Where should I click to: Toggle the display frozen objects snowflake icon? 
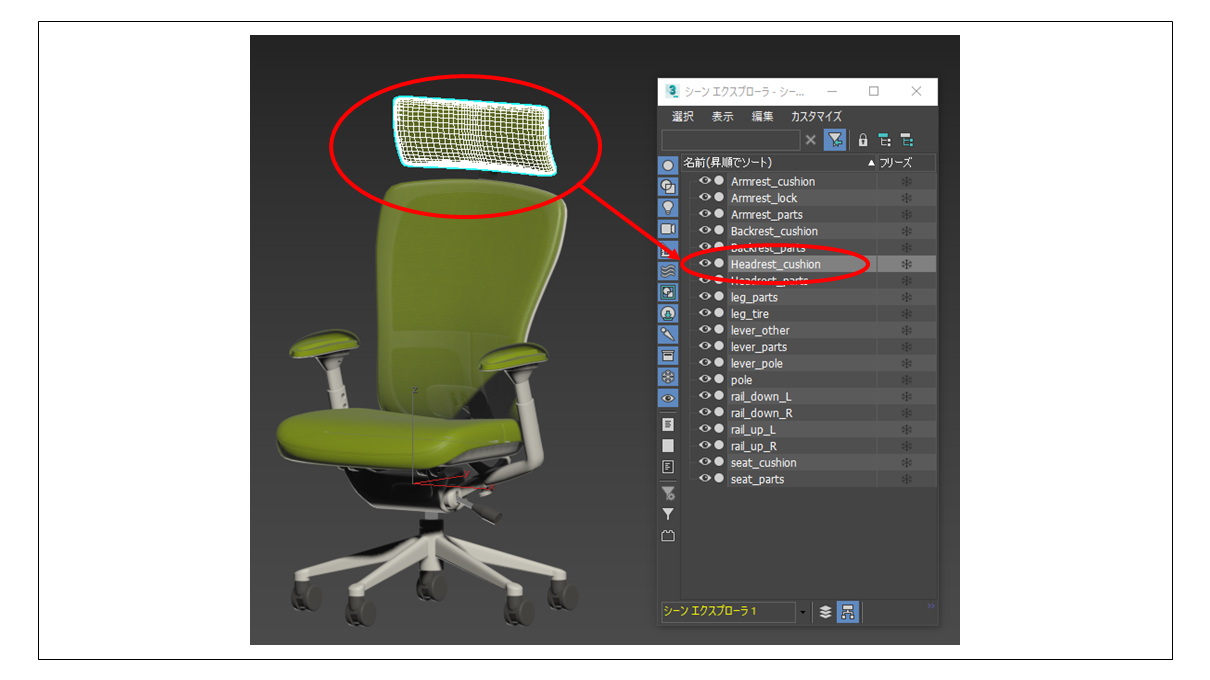click(668, 377)
